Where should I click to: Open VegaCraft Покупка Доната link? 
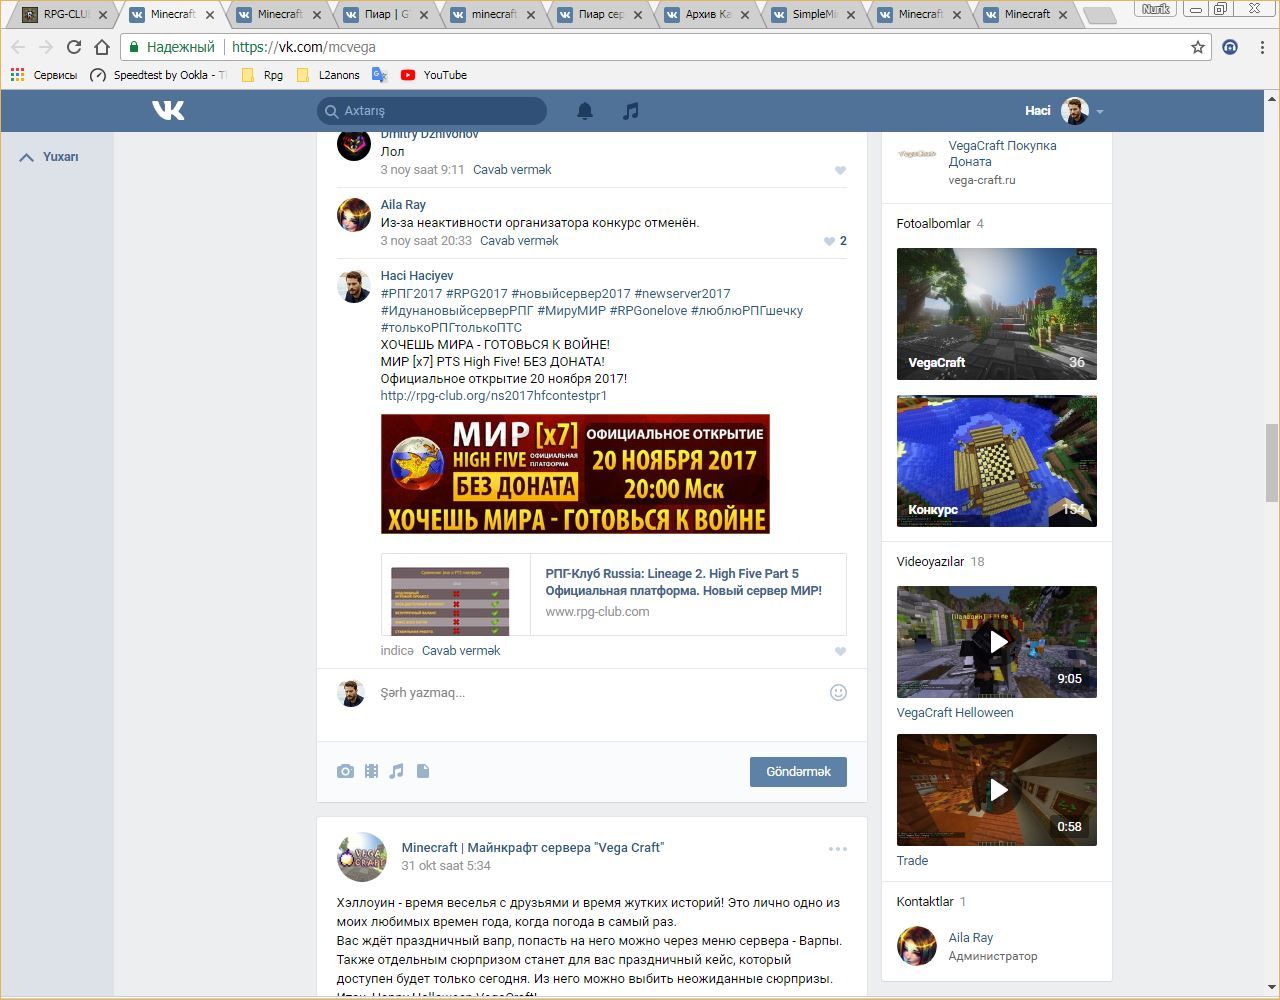1002,154
